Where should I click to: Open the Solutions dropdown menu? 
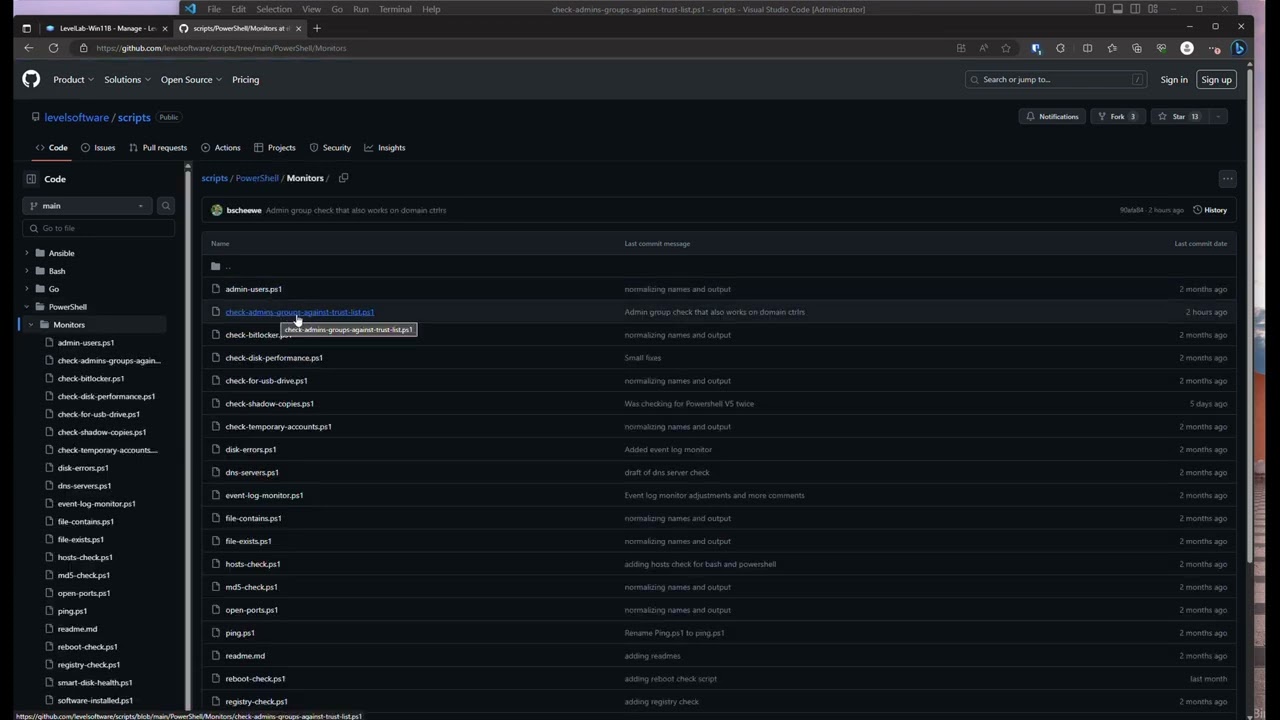click(x=127, y=79)
